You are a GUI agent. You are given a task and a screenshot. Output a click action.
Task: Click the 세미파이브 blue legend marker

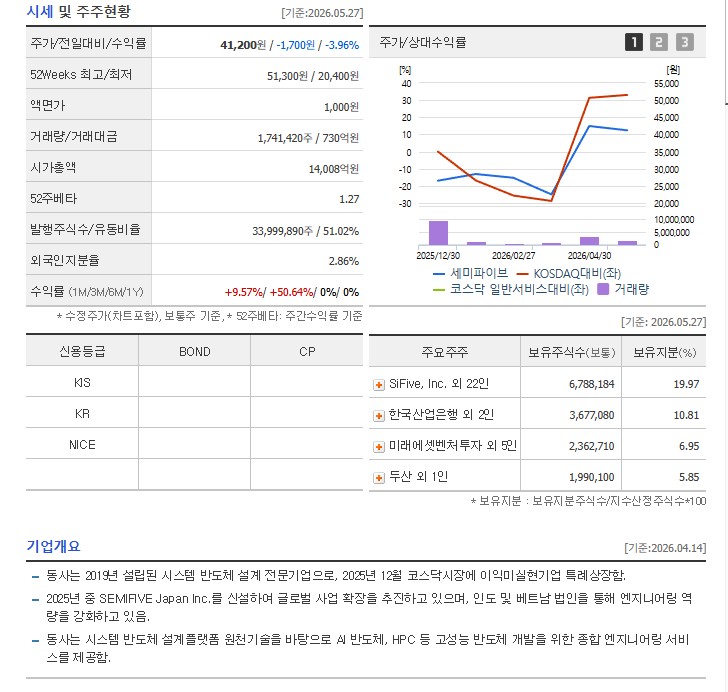point(439,274)
